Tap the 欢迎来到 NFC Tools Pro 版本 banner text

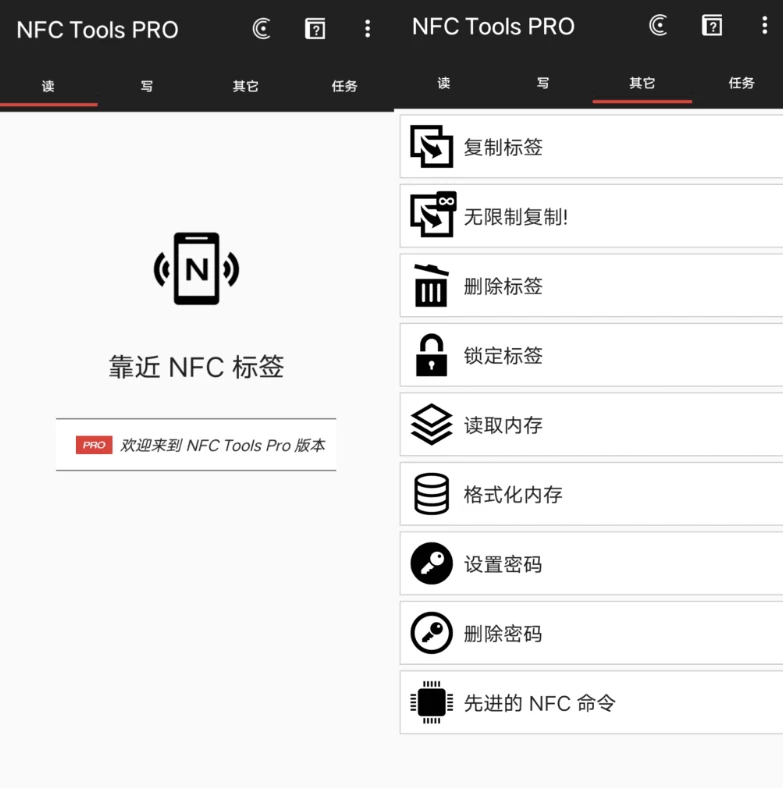pyautogui.click(x=222, y=445)
